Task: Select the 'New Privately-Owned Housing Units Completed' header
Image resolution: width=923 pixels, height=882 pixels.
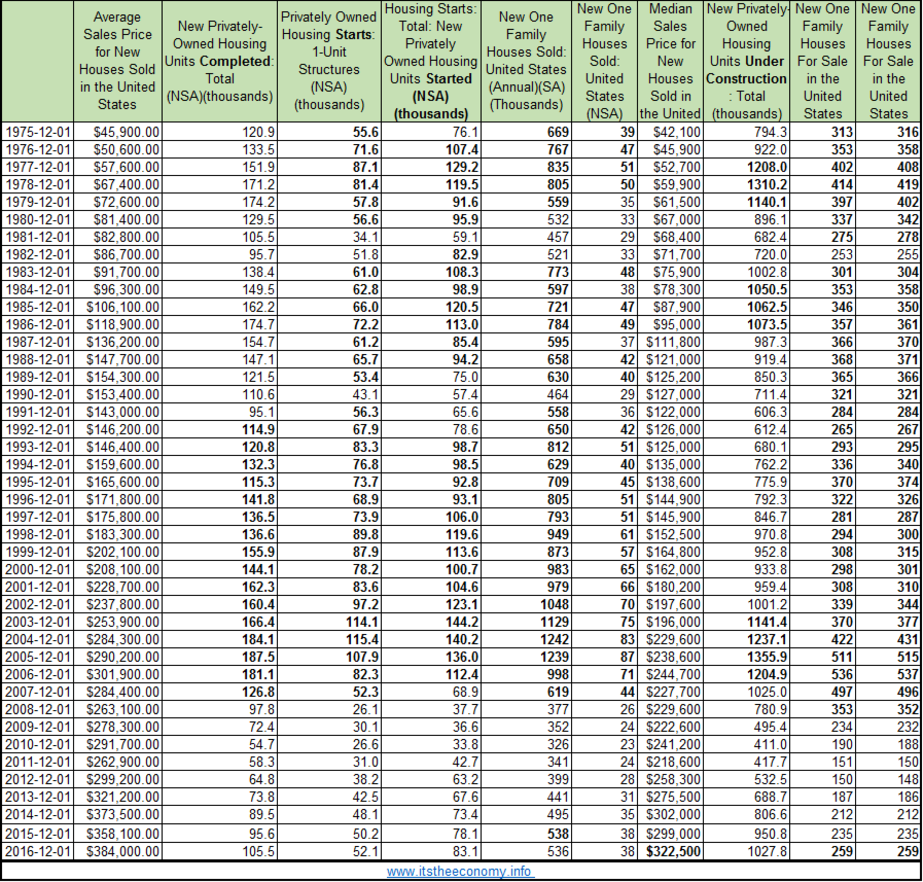Action: click(220, 61)
